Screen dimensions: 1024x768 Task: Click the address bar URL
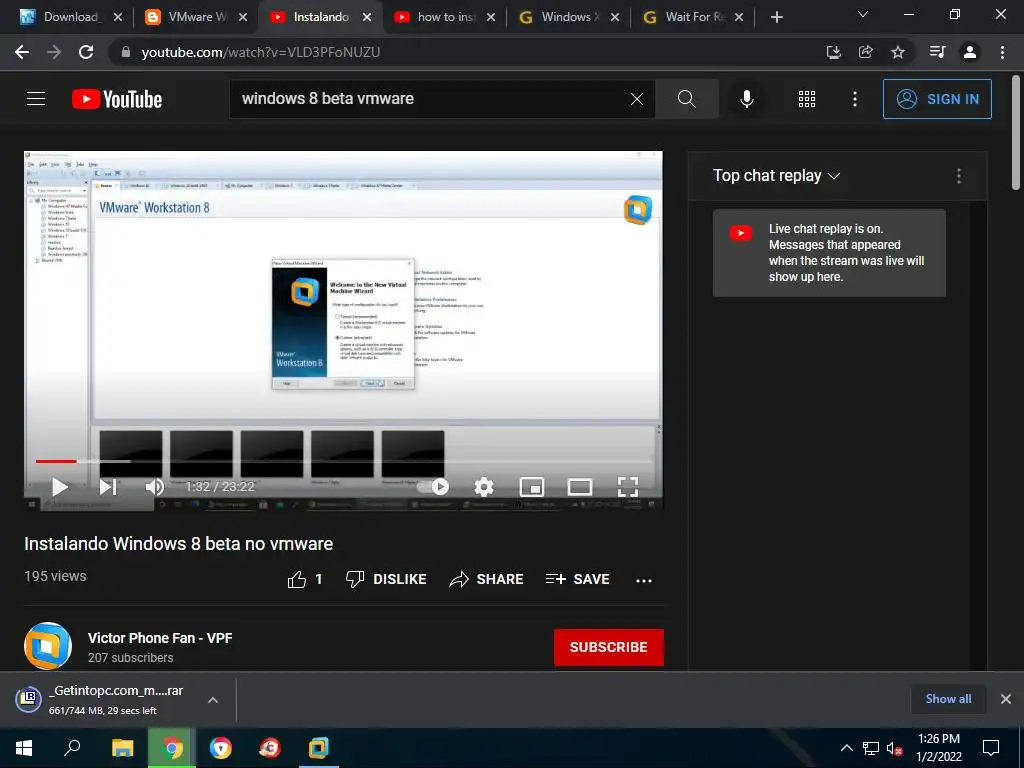coord(261,52)
